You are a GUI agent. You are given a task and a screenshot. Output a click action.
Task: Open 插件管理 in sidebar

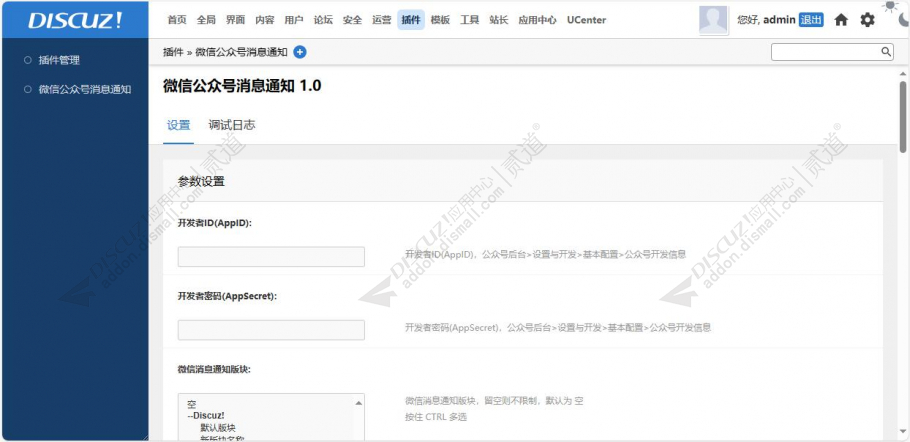click(59, 60)
